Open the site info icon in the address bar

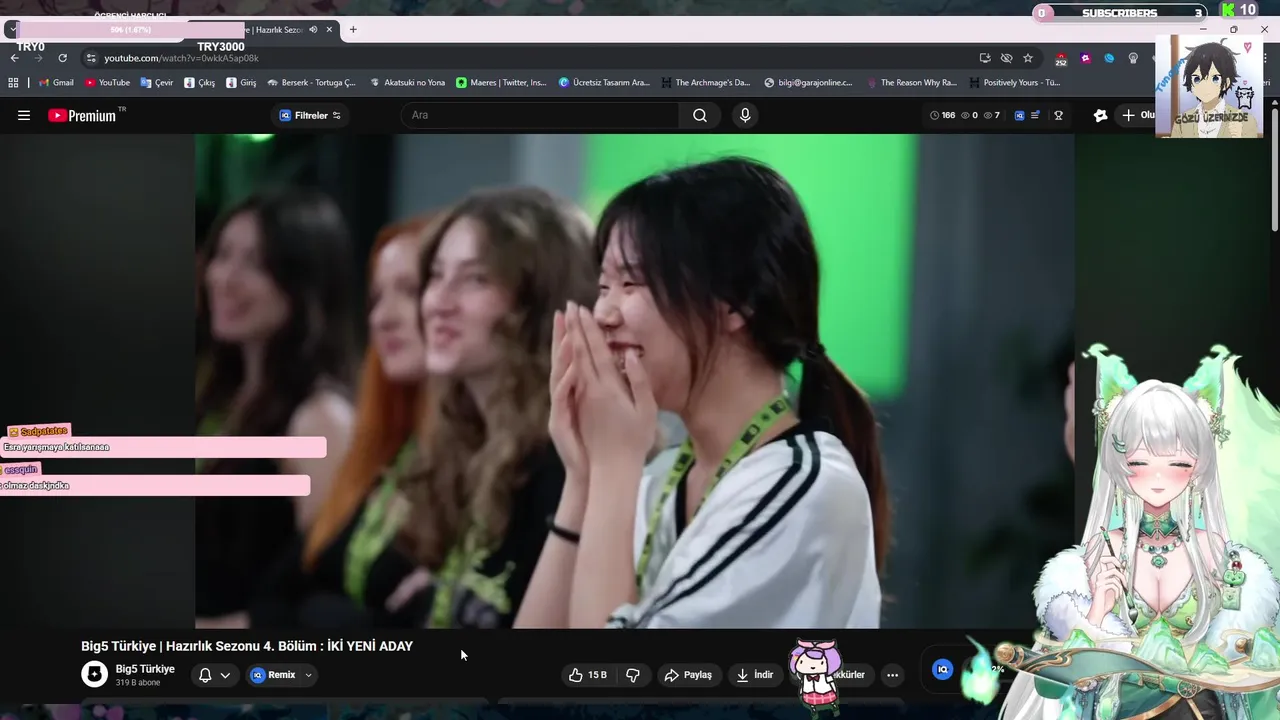click(91, 58)
